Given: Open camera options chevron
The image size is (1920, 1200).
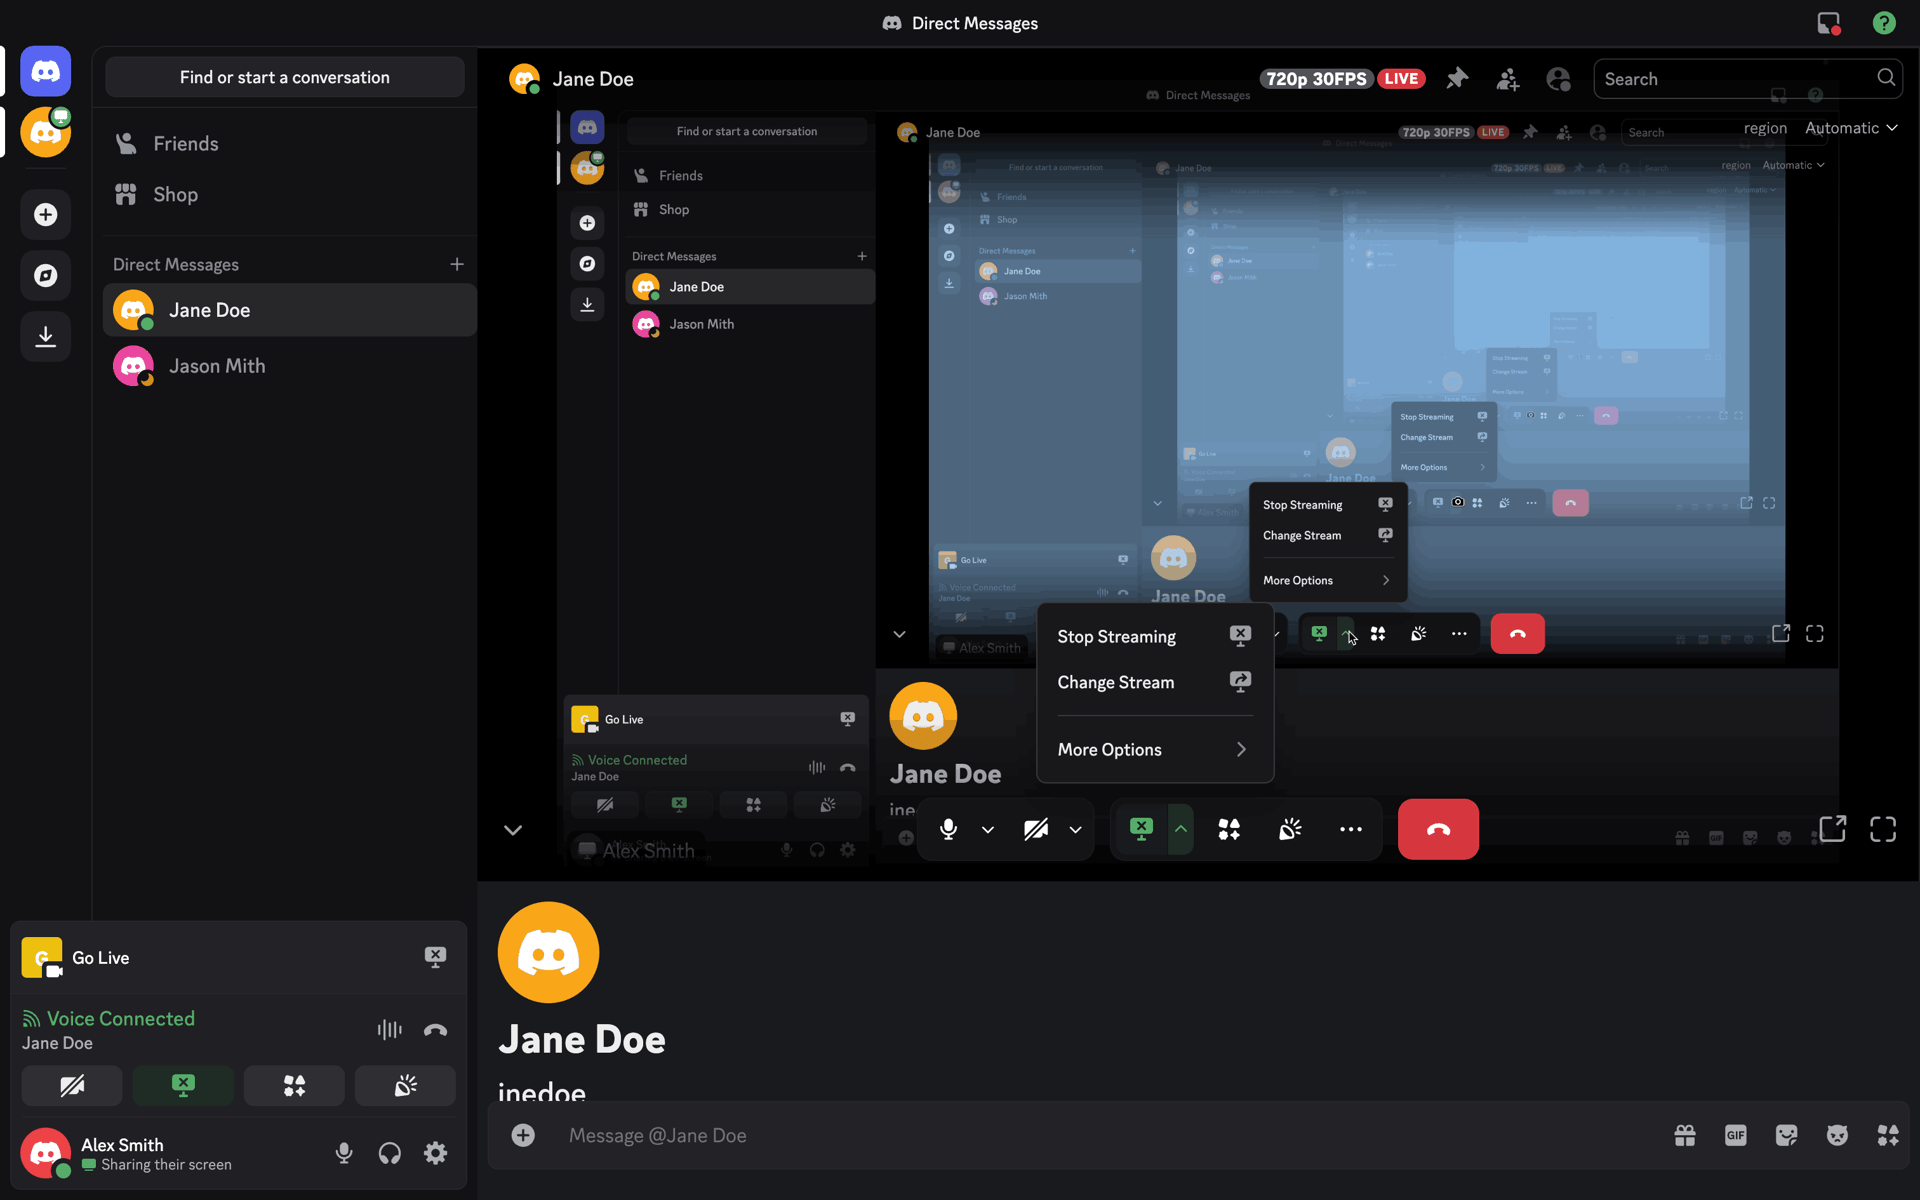Looking at the screenshot, I should coord(1076,829).
